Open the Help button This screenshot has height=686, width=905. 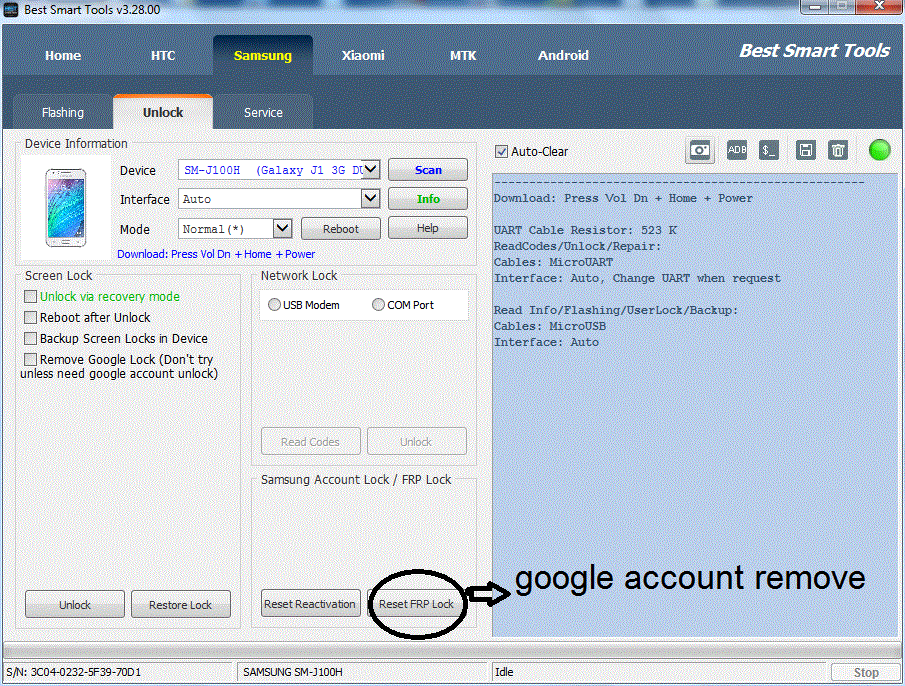428,228
